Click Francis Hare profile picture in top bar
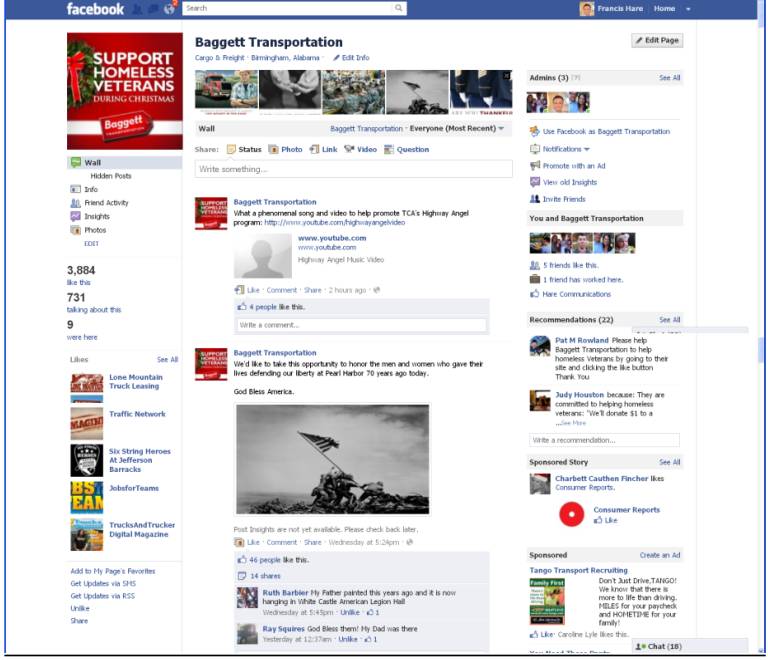 (x=586, y=8)
